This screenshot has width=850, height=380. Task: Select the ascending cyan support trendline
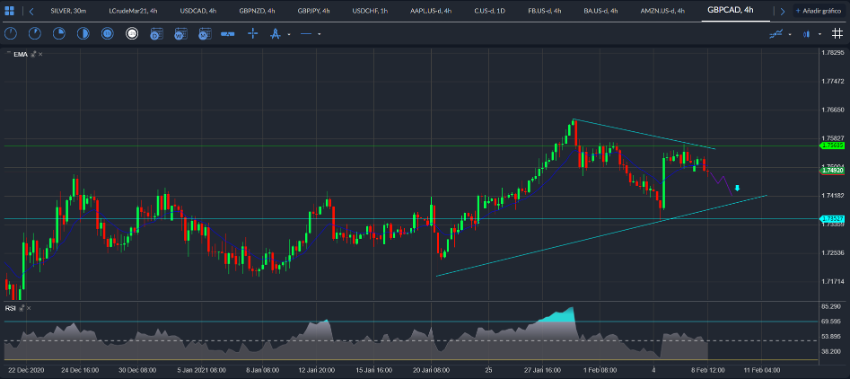click(602, 236)
